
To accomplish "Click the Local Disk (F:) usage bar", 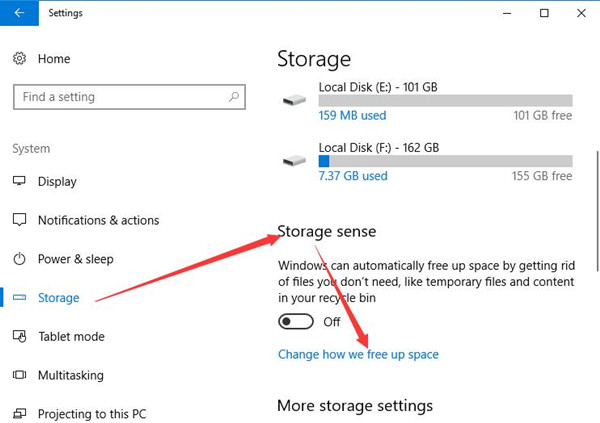I will (x=445, y=161).
